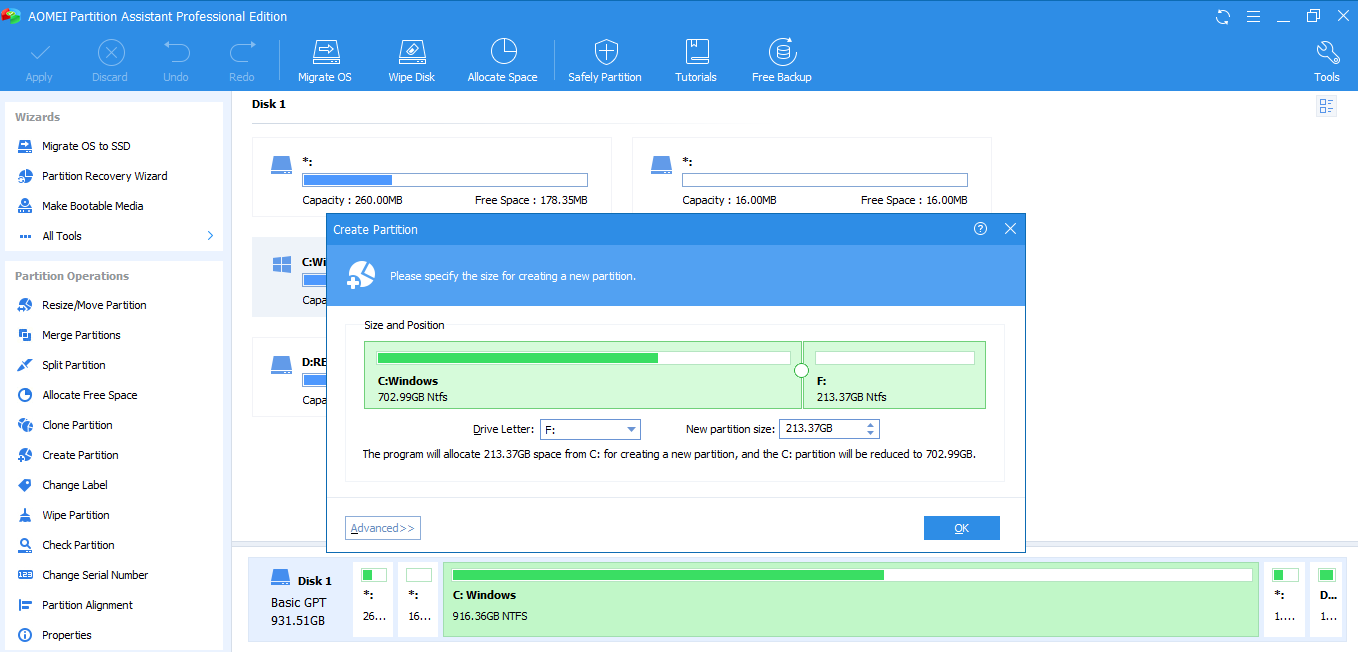Click the partition size slider handle
Image resolution: width=1358 pixels, height=652 pixels.
pos(801,371)
